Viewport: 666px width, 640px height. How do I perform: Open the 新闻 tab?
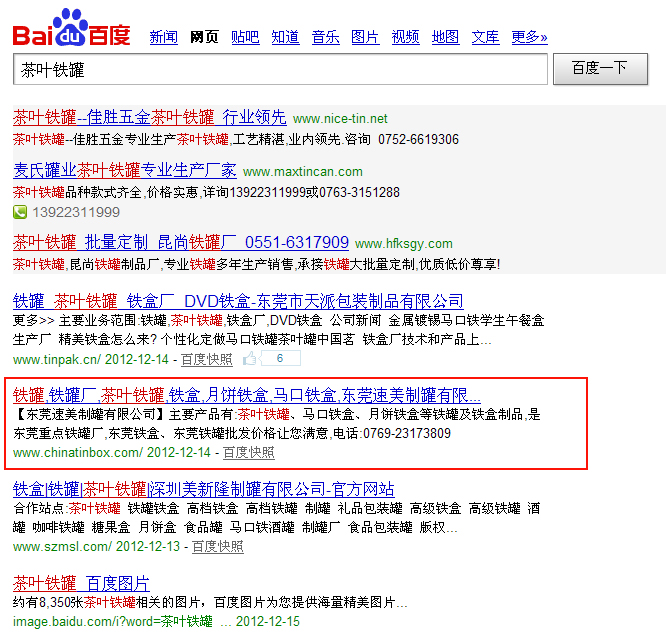coord(163,37)
